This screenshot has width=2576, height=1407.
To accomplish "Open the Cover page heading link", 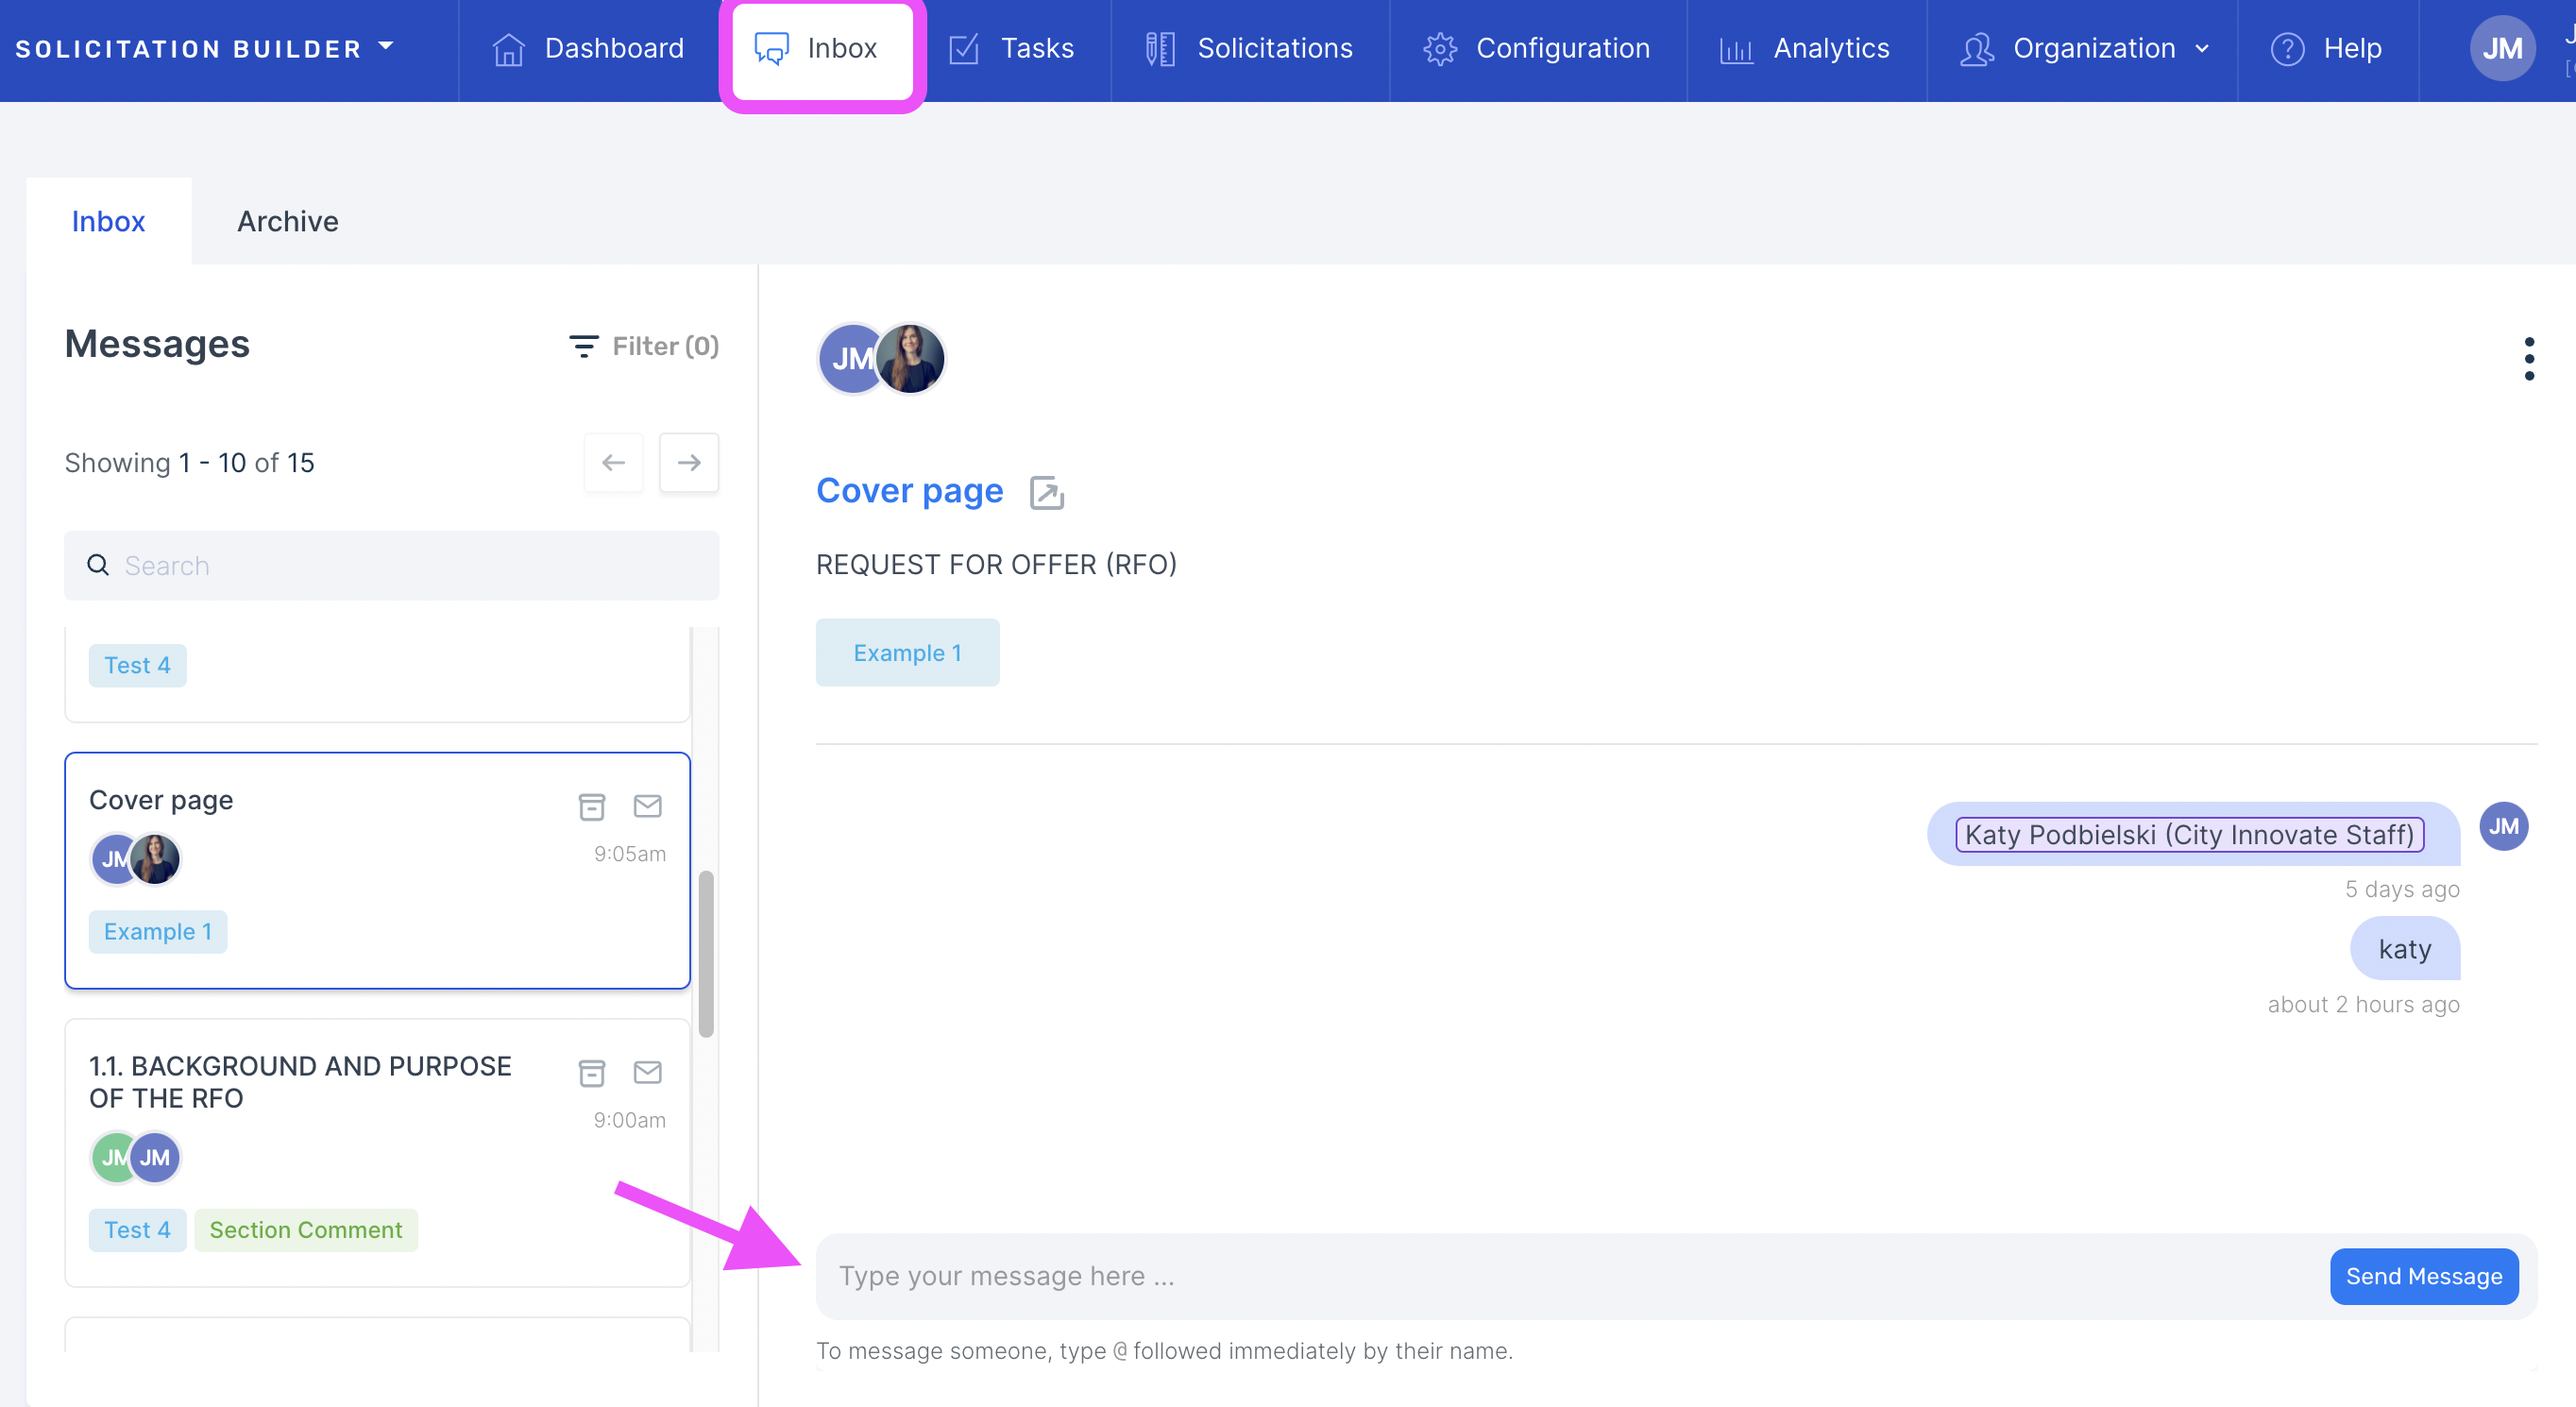I will pos(909,490).
